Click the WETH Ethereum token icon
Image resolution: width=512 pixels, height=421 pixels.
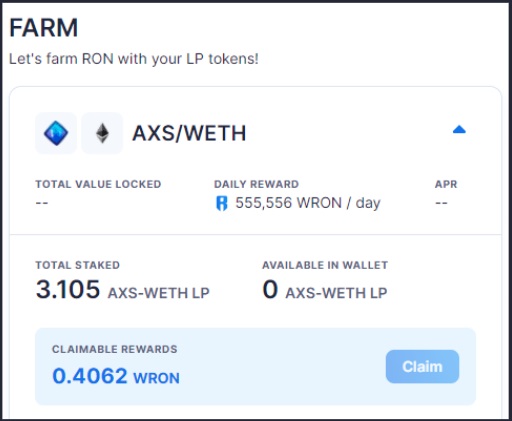pos(102,133)
